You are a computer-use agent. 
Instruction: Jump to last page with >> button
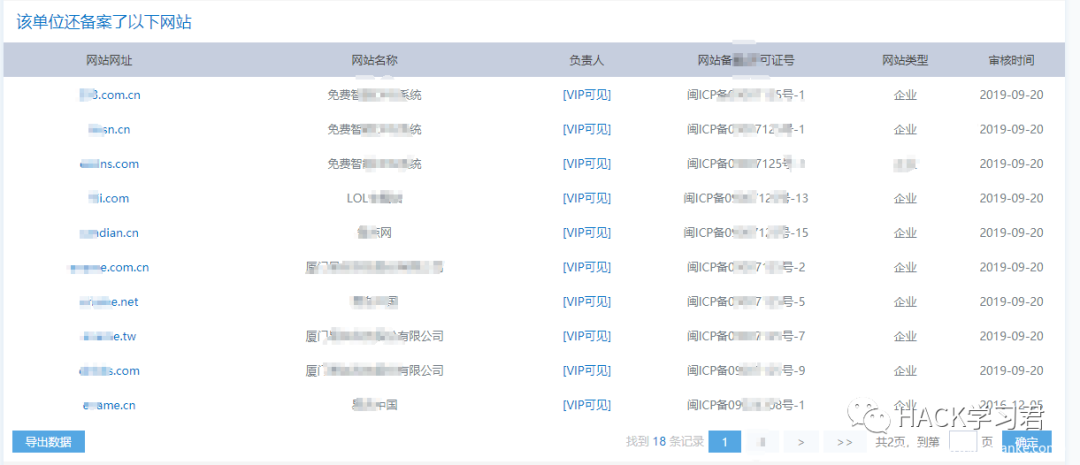pos(845,442)
